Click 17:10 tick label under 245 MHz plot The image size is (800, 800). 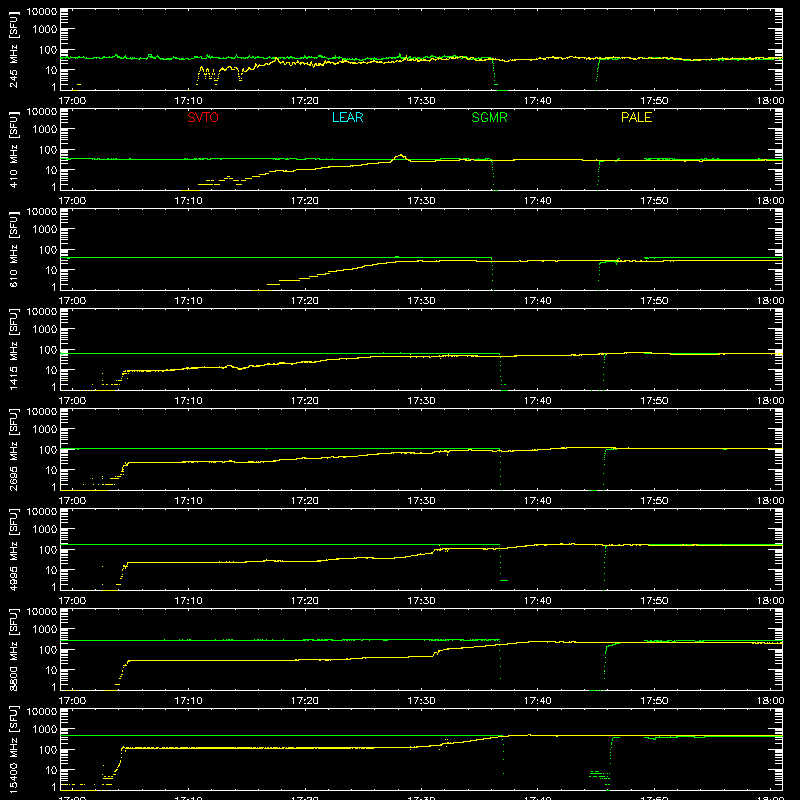(x=188, y=101)
